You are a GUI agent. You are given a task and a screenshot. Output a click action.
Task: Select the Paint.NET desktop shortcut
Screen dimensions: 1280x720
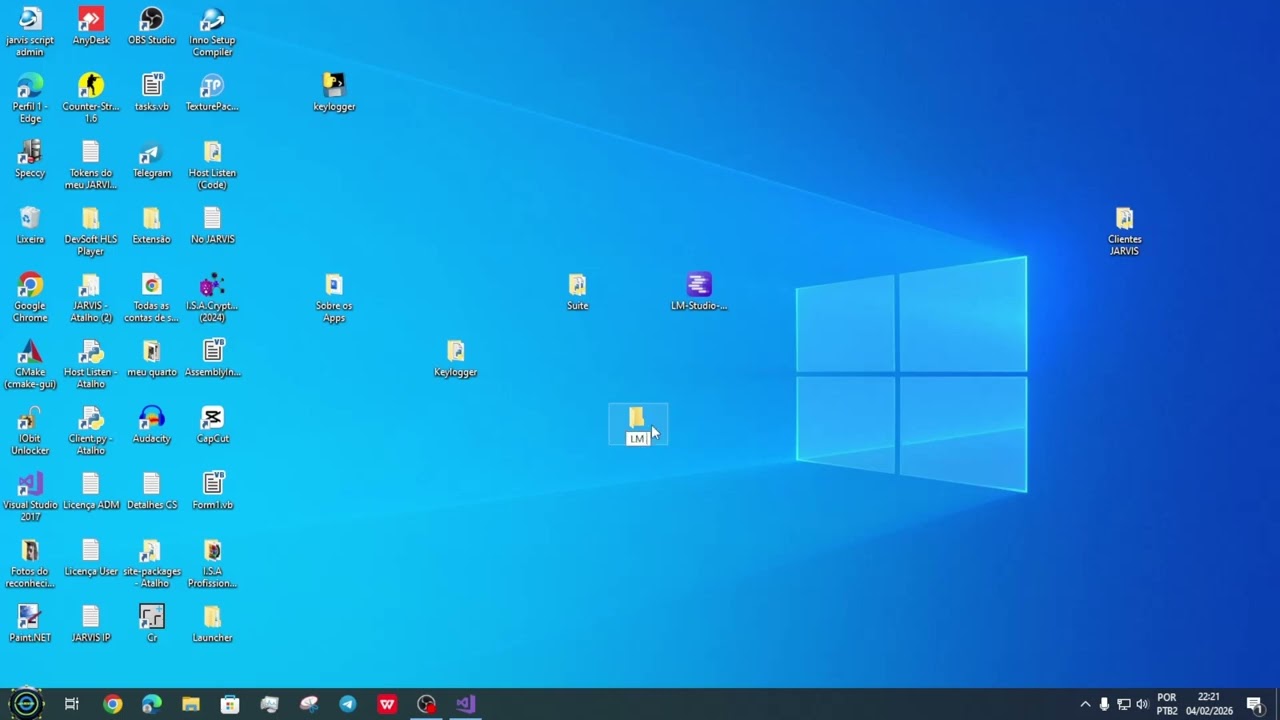(30, 623)
